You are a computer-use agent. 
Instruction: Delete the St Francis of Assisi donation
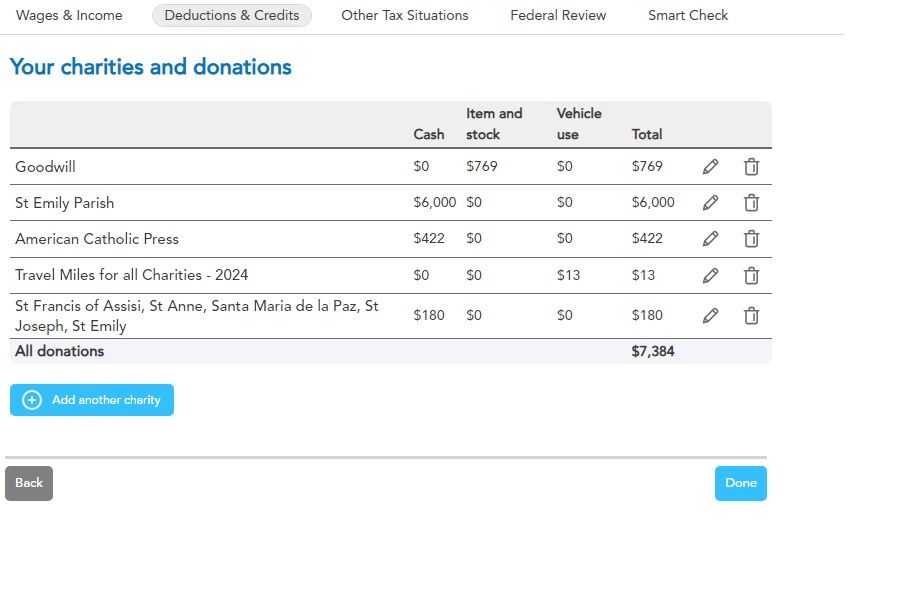[751, 315]
